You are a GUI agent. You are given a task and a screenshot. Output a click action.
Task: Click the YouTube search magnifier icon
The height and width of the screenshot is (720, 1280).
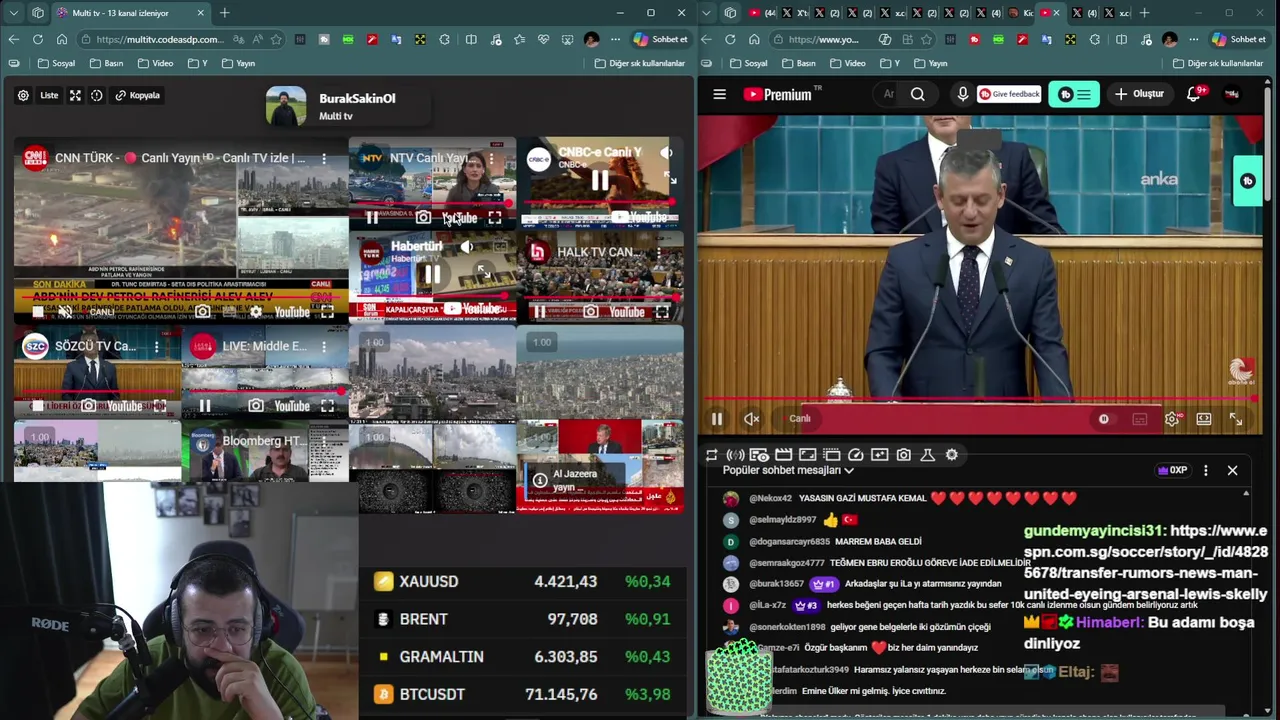click(x=918, y=94)
